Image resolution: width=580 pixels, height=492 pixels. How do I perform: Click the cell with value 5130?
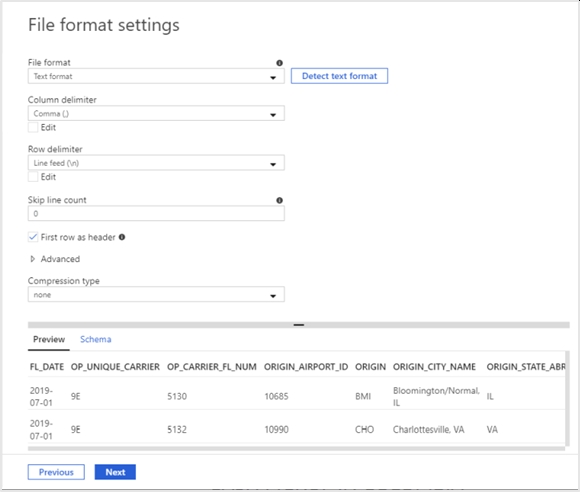click(x=177, y=396)
